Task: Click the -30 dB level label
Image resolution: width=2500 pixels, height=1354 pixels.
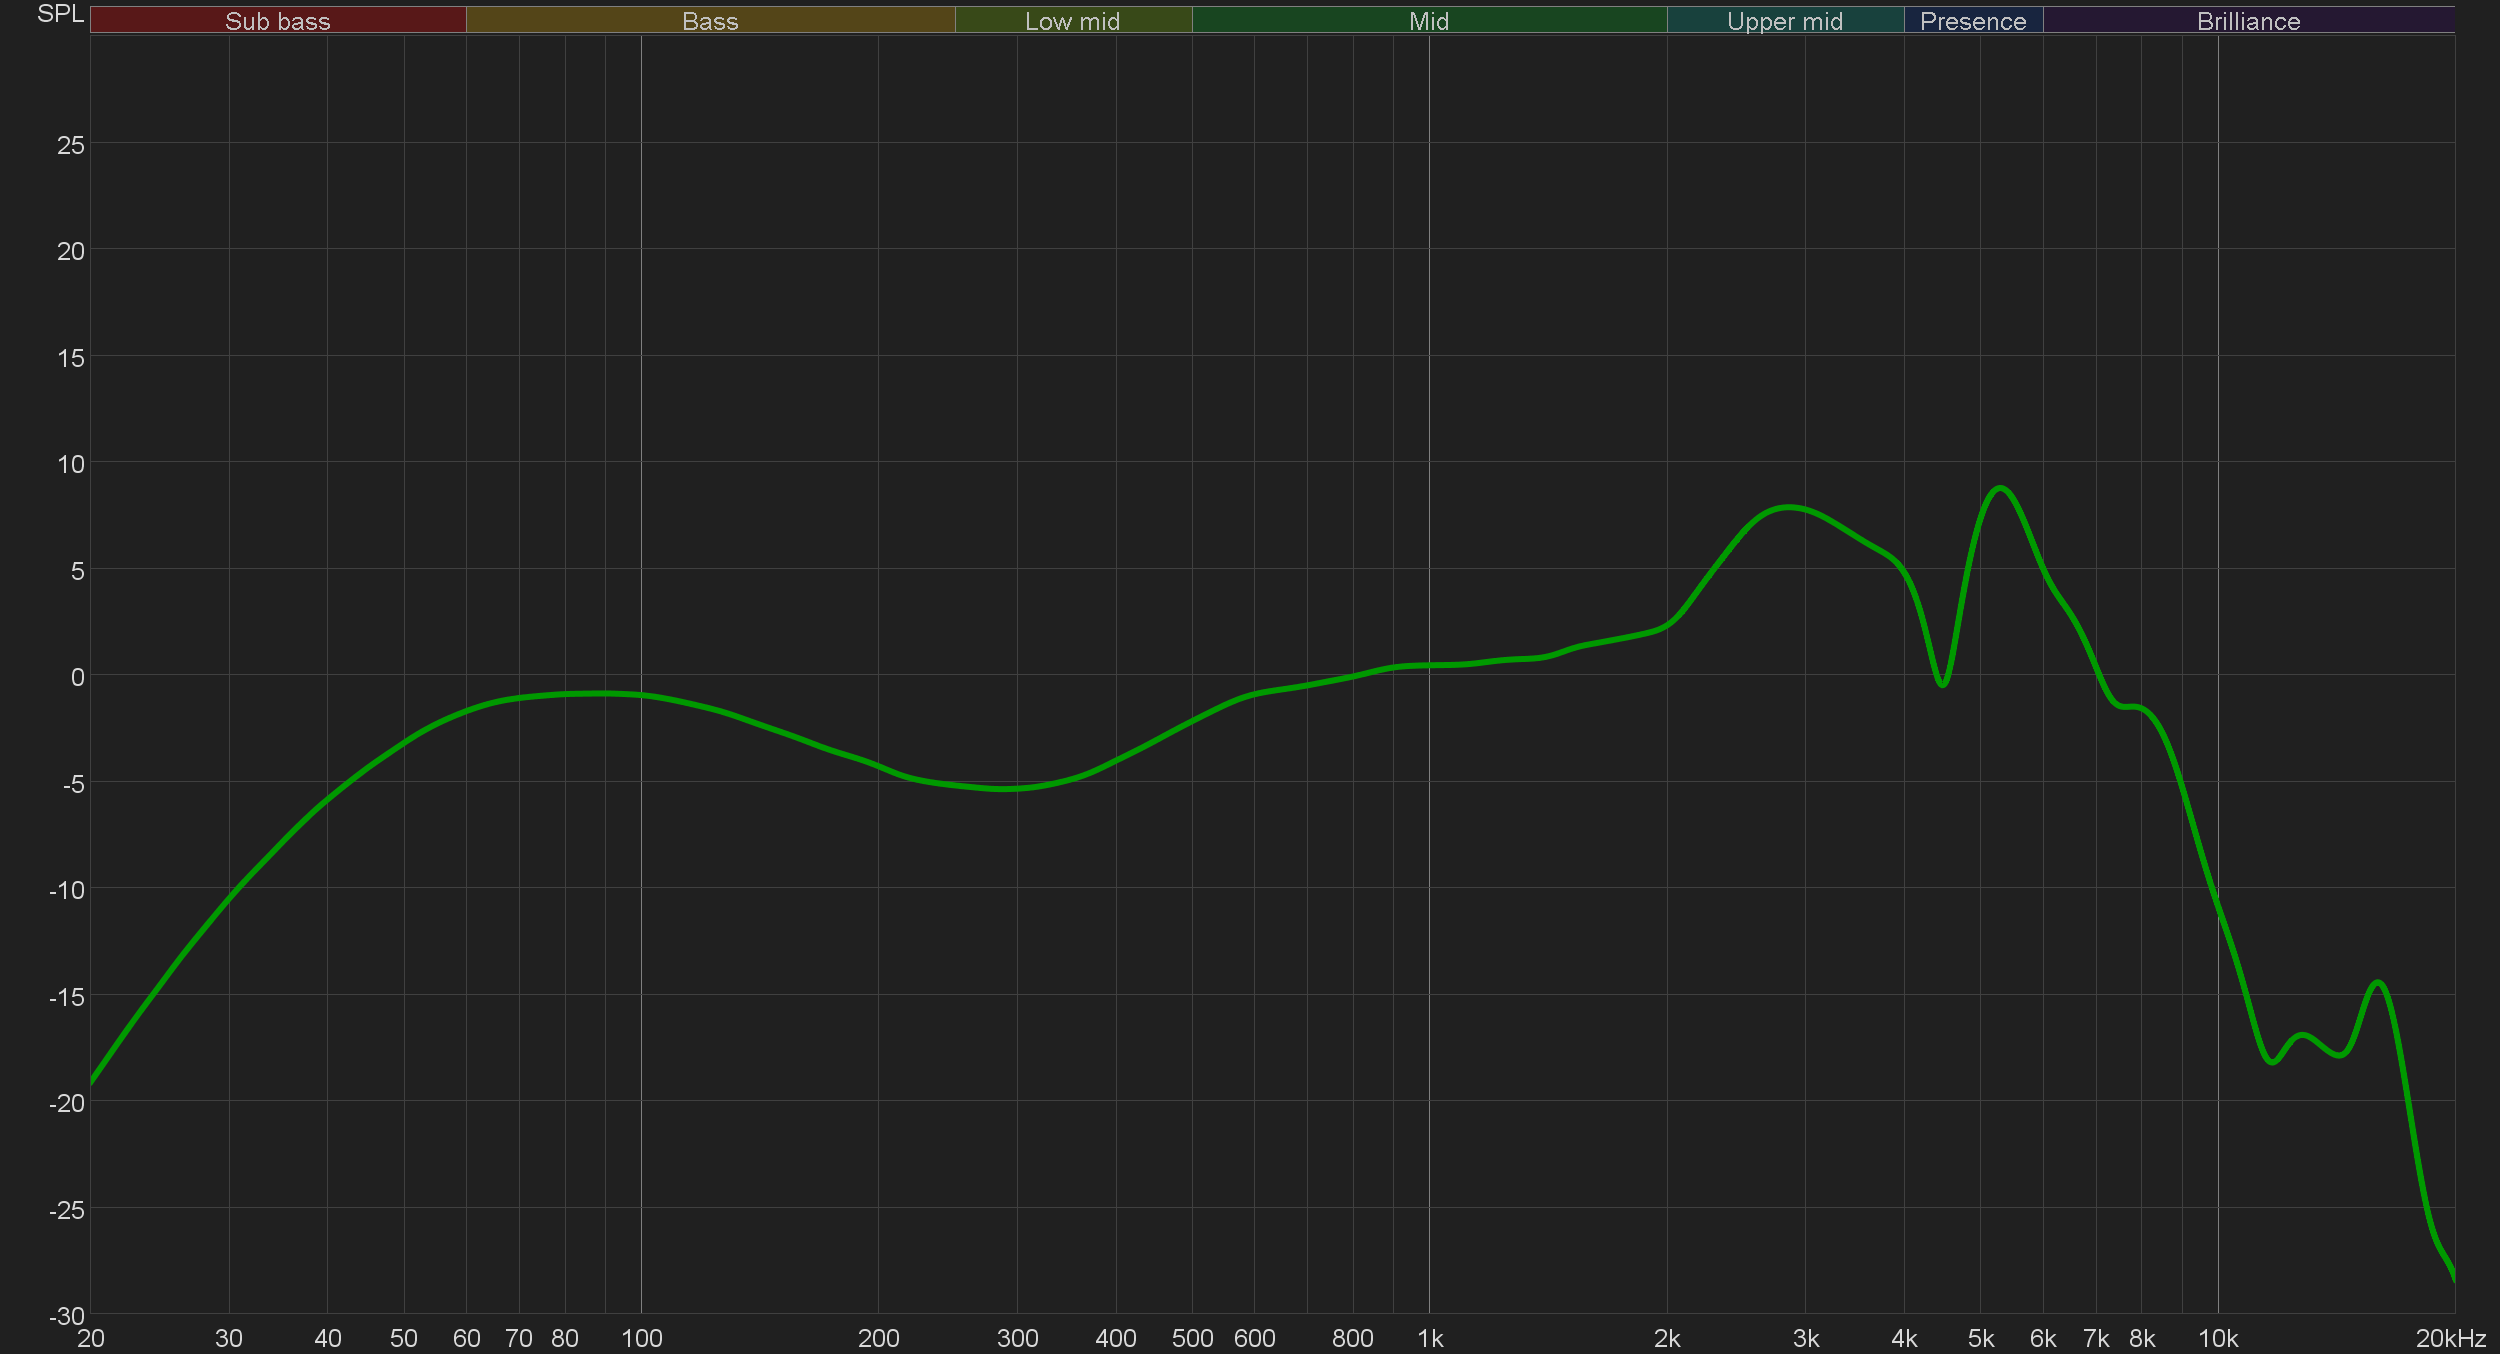Action: [67, 1316]
